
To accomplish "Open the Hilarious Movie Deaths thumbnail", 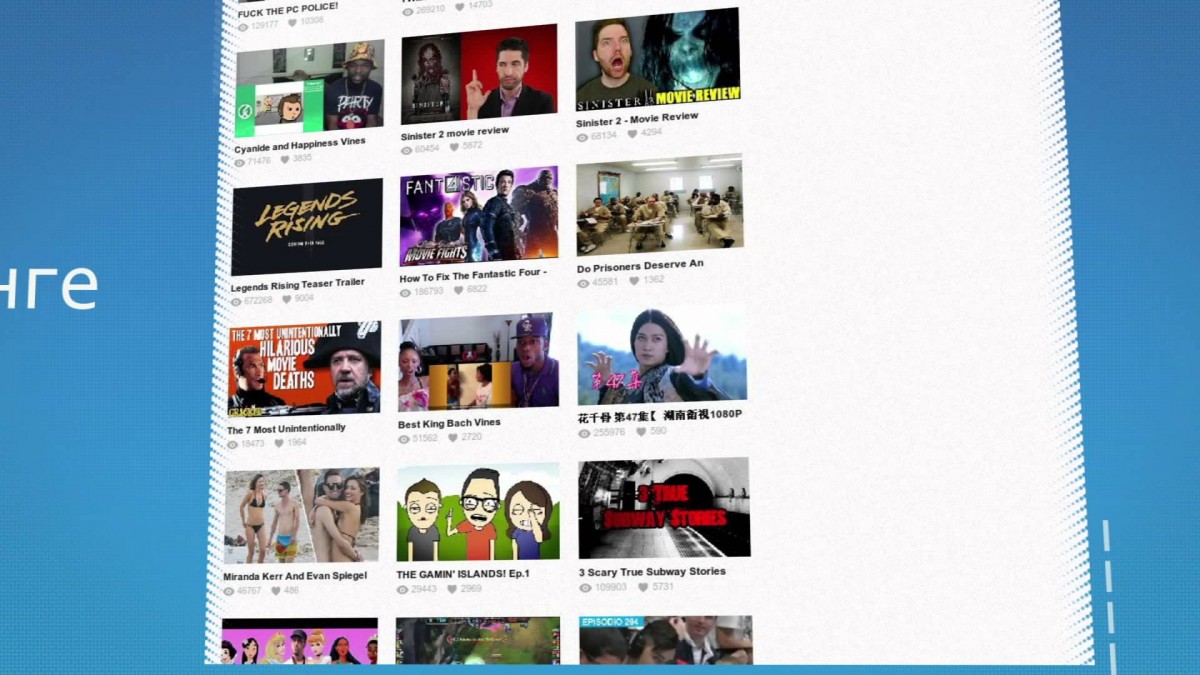I will [304, 368].
